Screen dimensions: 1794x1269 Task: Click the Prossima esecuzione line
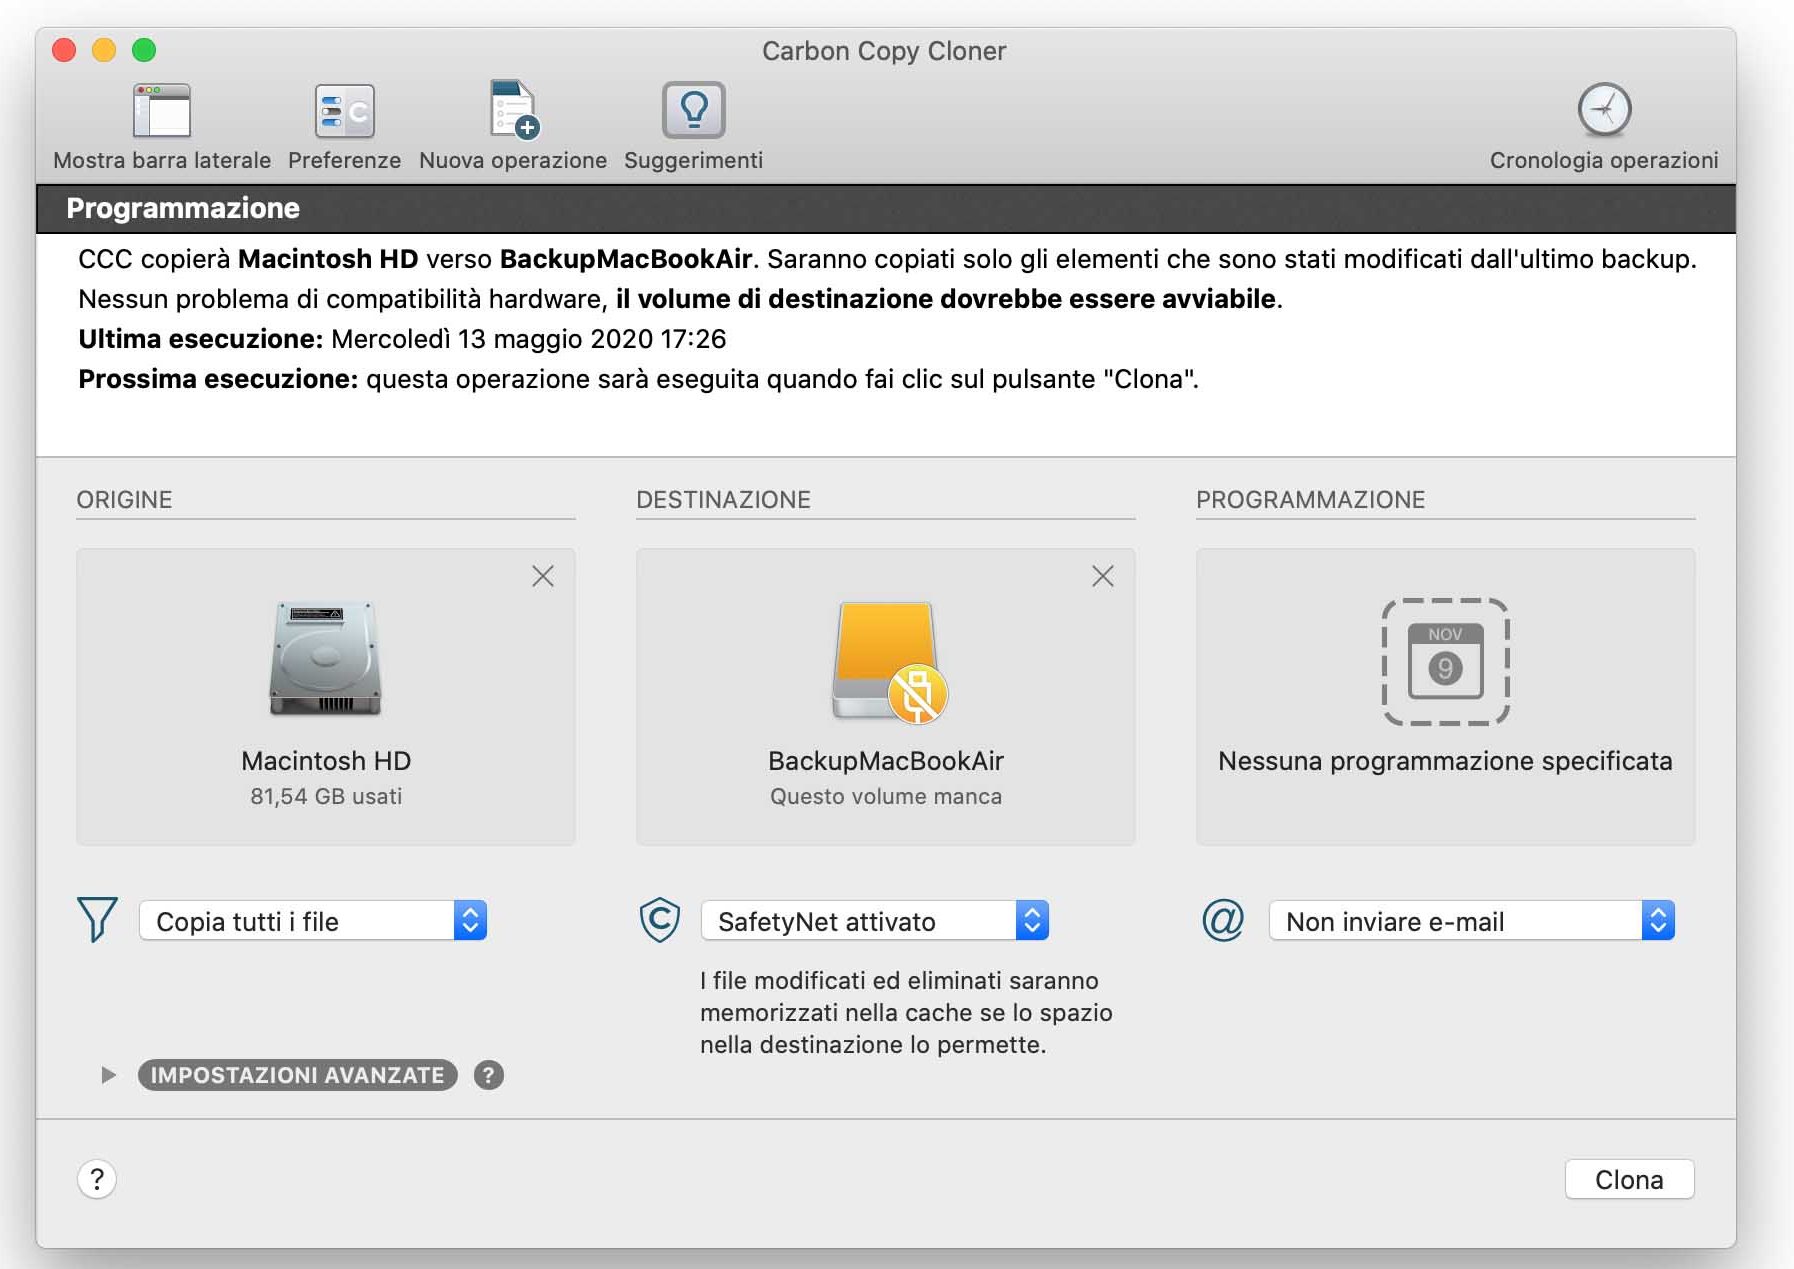click(638, 379)
